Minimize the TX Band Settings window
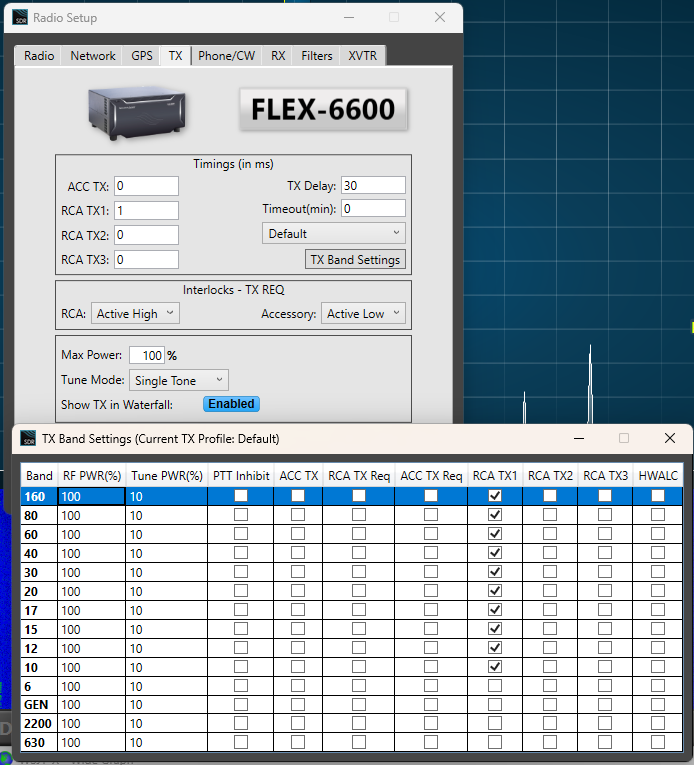This screenshot has width=694, height=765. pos(579,438)
